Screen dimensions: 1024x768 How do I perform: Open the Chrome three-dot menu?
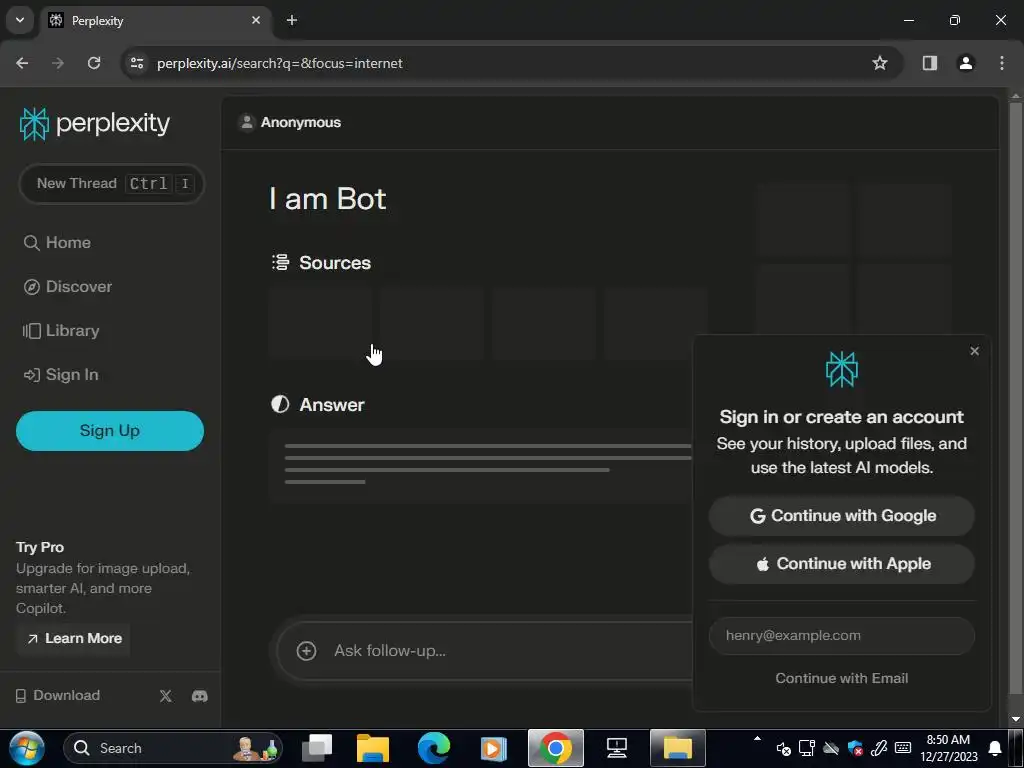pyautogui.click(x=1002, y=63)
